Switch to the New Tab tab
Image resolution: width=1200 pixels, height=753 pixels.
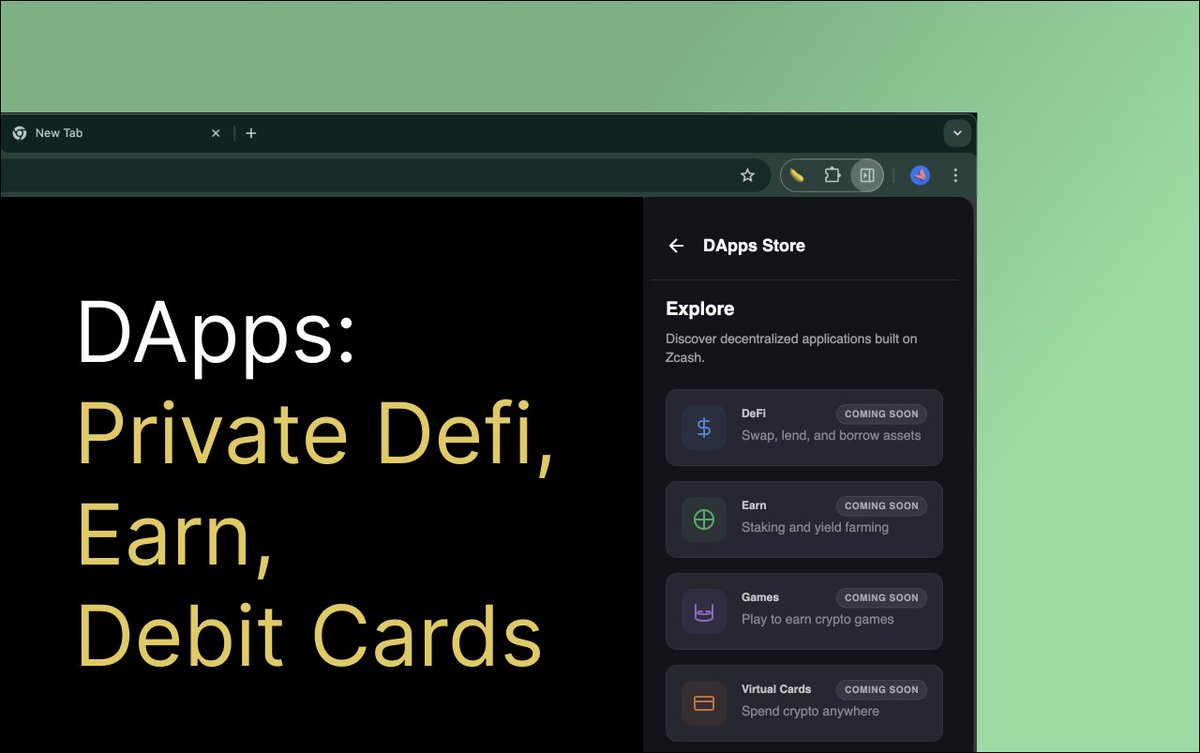[115, 133]
